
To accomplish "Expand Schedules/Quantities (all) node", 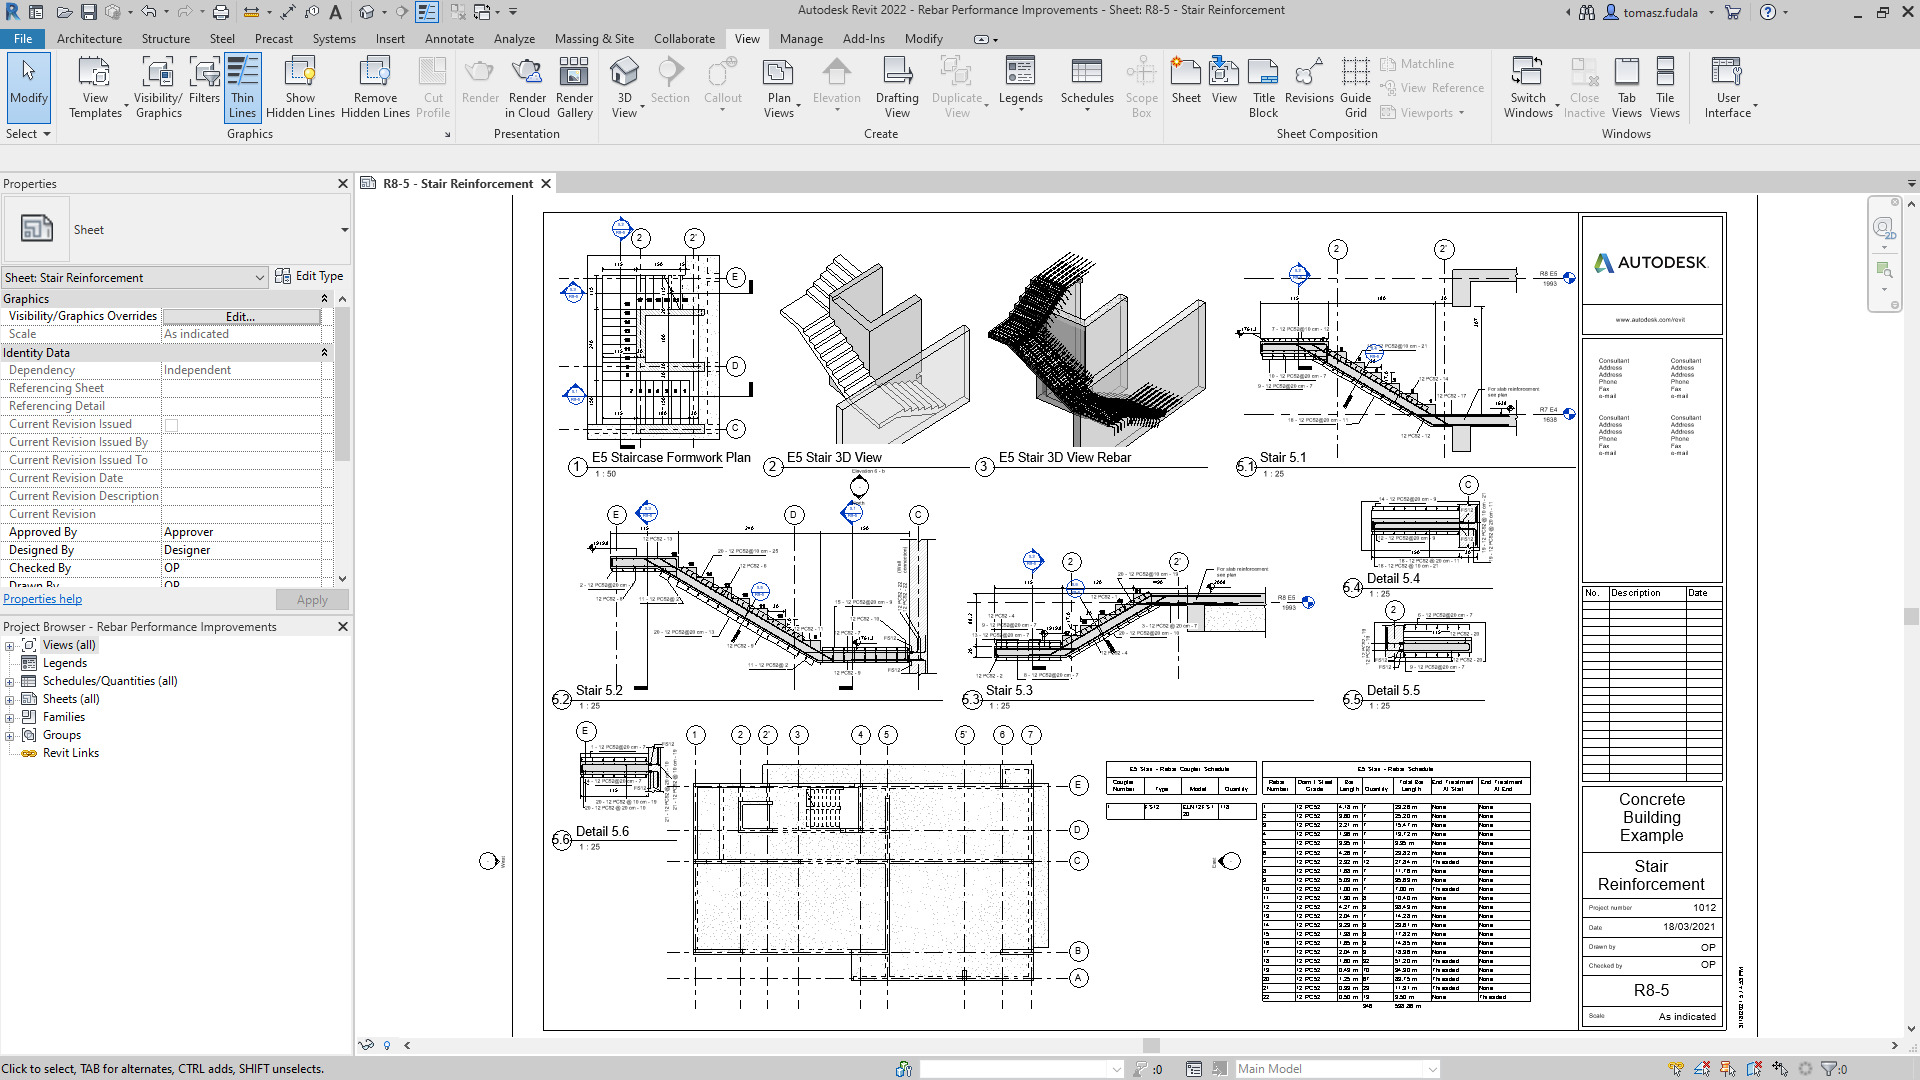I will [x=10, y=682].
